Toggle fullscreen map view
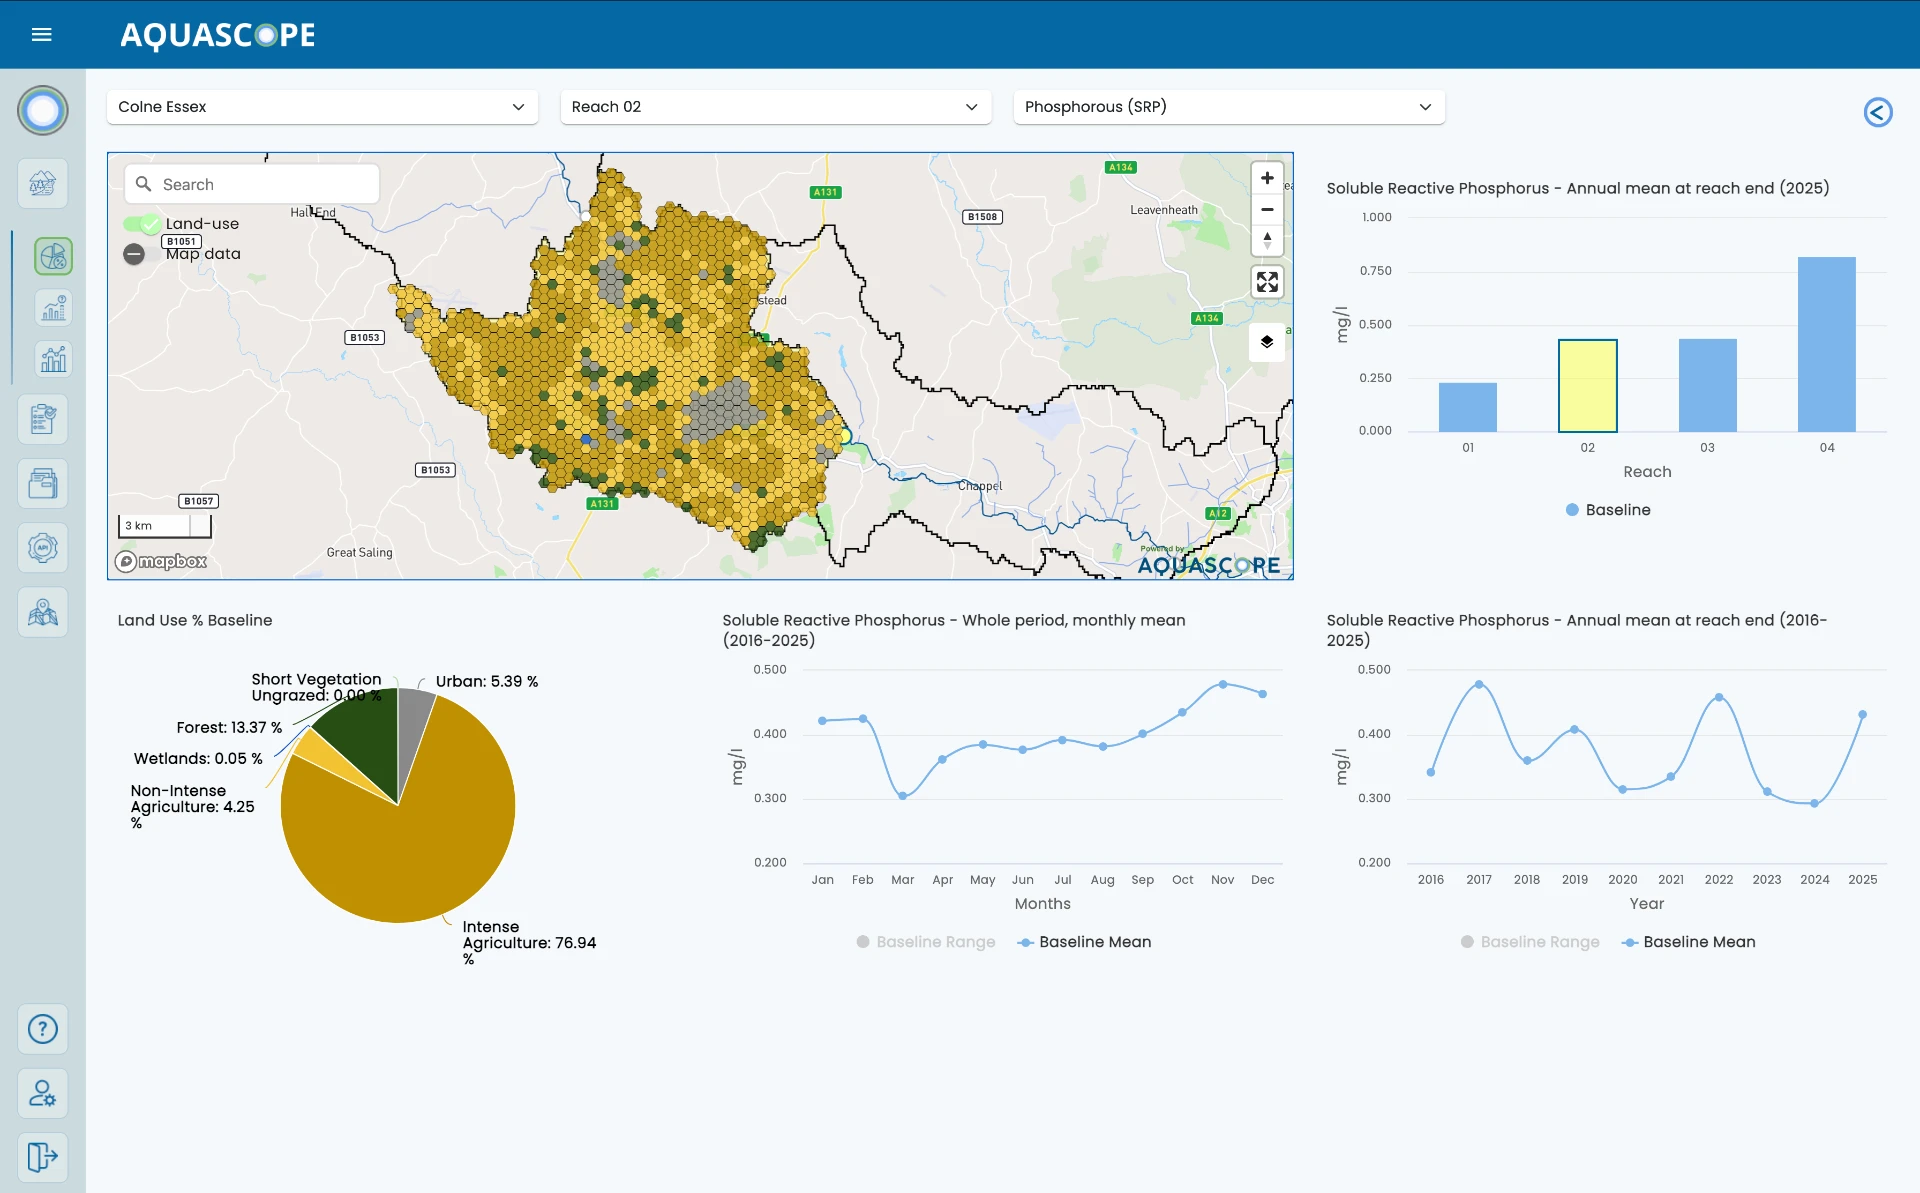Screen dimensions: 1920x1193 (1267, 282)
